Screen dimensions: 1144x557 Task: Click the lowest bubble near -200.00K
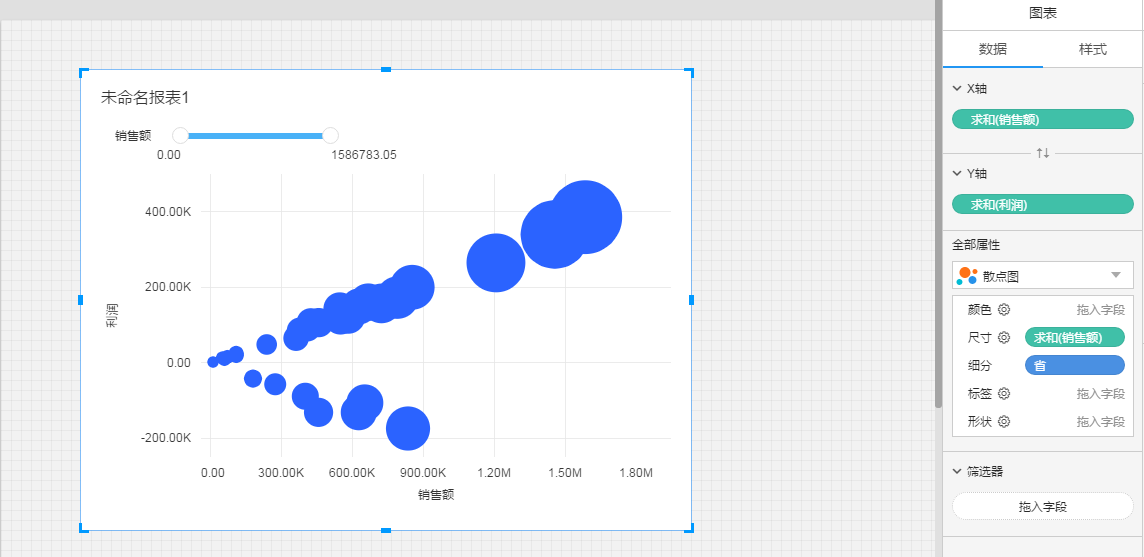(x=408, y=429)
